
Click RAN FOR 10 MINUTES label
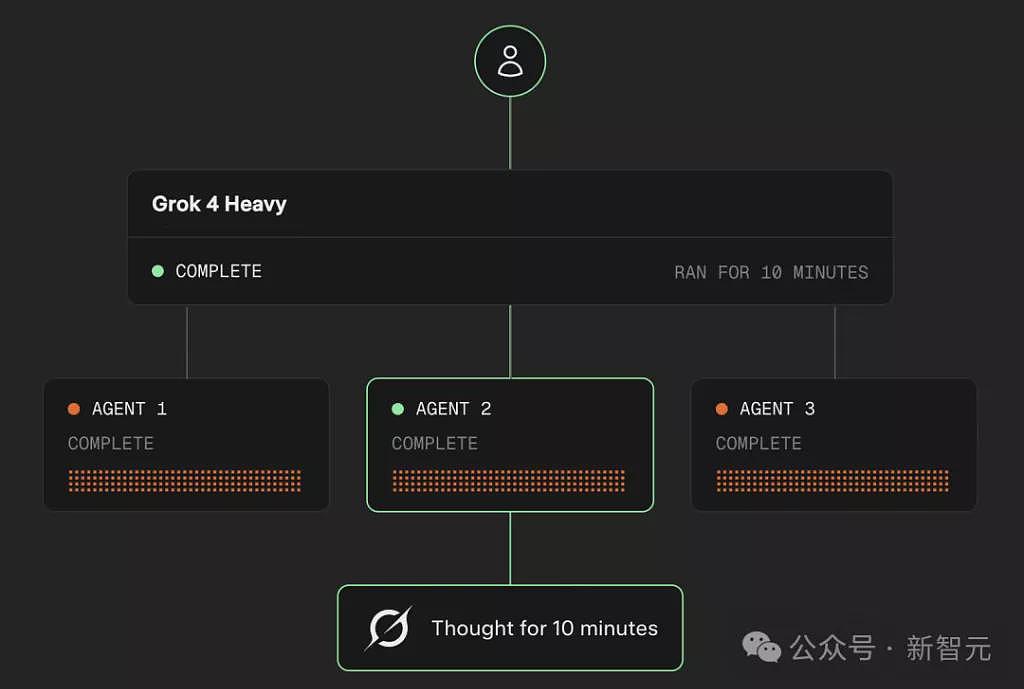[x=771, y=272]
